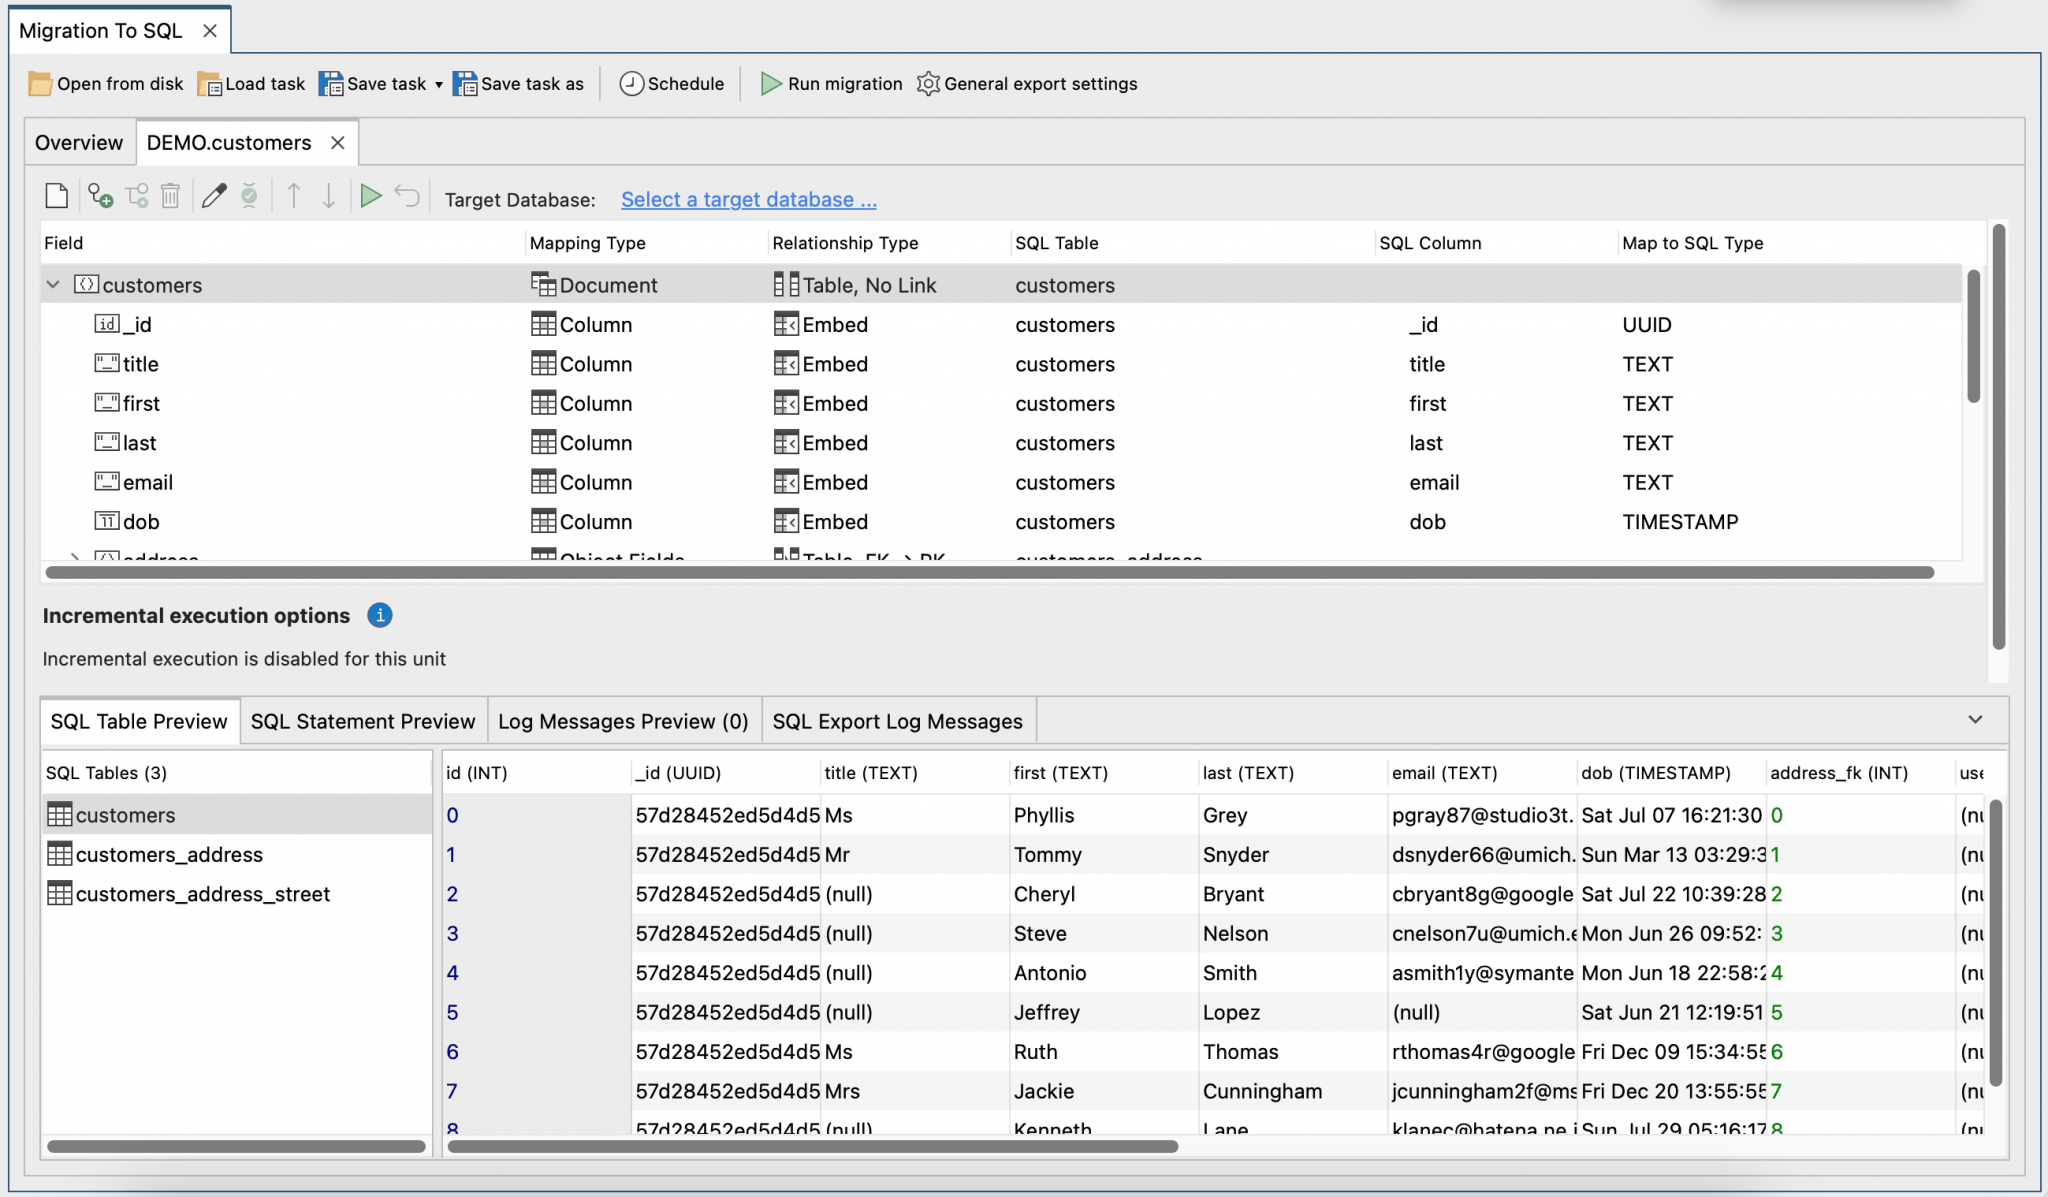Screen dimensions: 2048x1197
Task: Switch to the SQL Statement Preview tab
Action: tap(362, 721)
